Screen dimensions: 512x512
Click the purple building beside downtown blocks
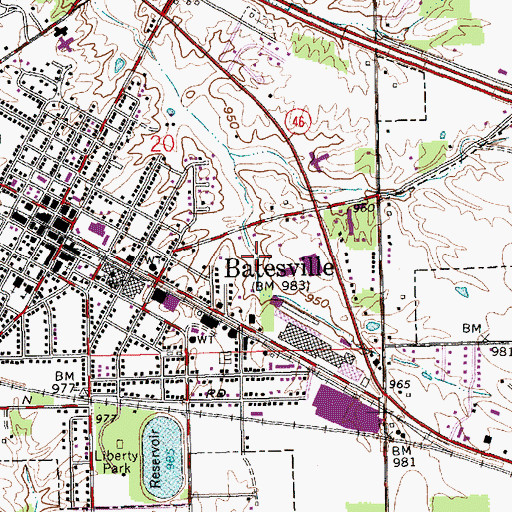pos(97,229)
